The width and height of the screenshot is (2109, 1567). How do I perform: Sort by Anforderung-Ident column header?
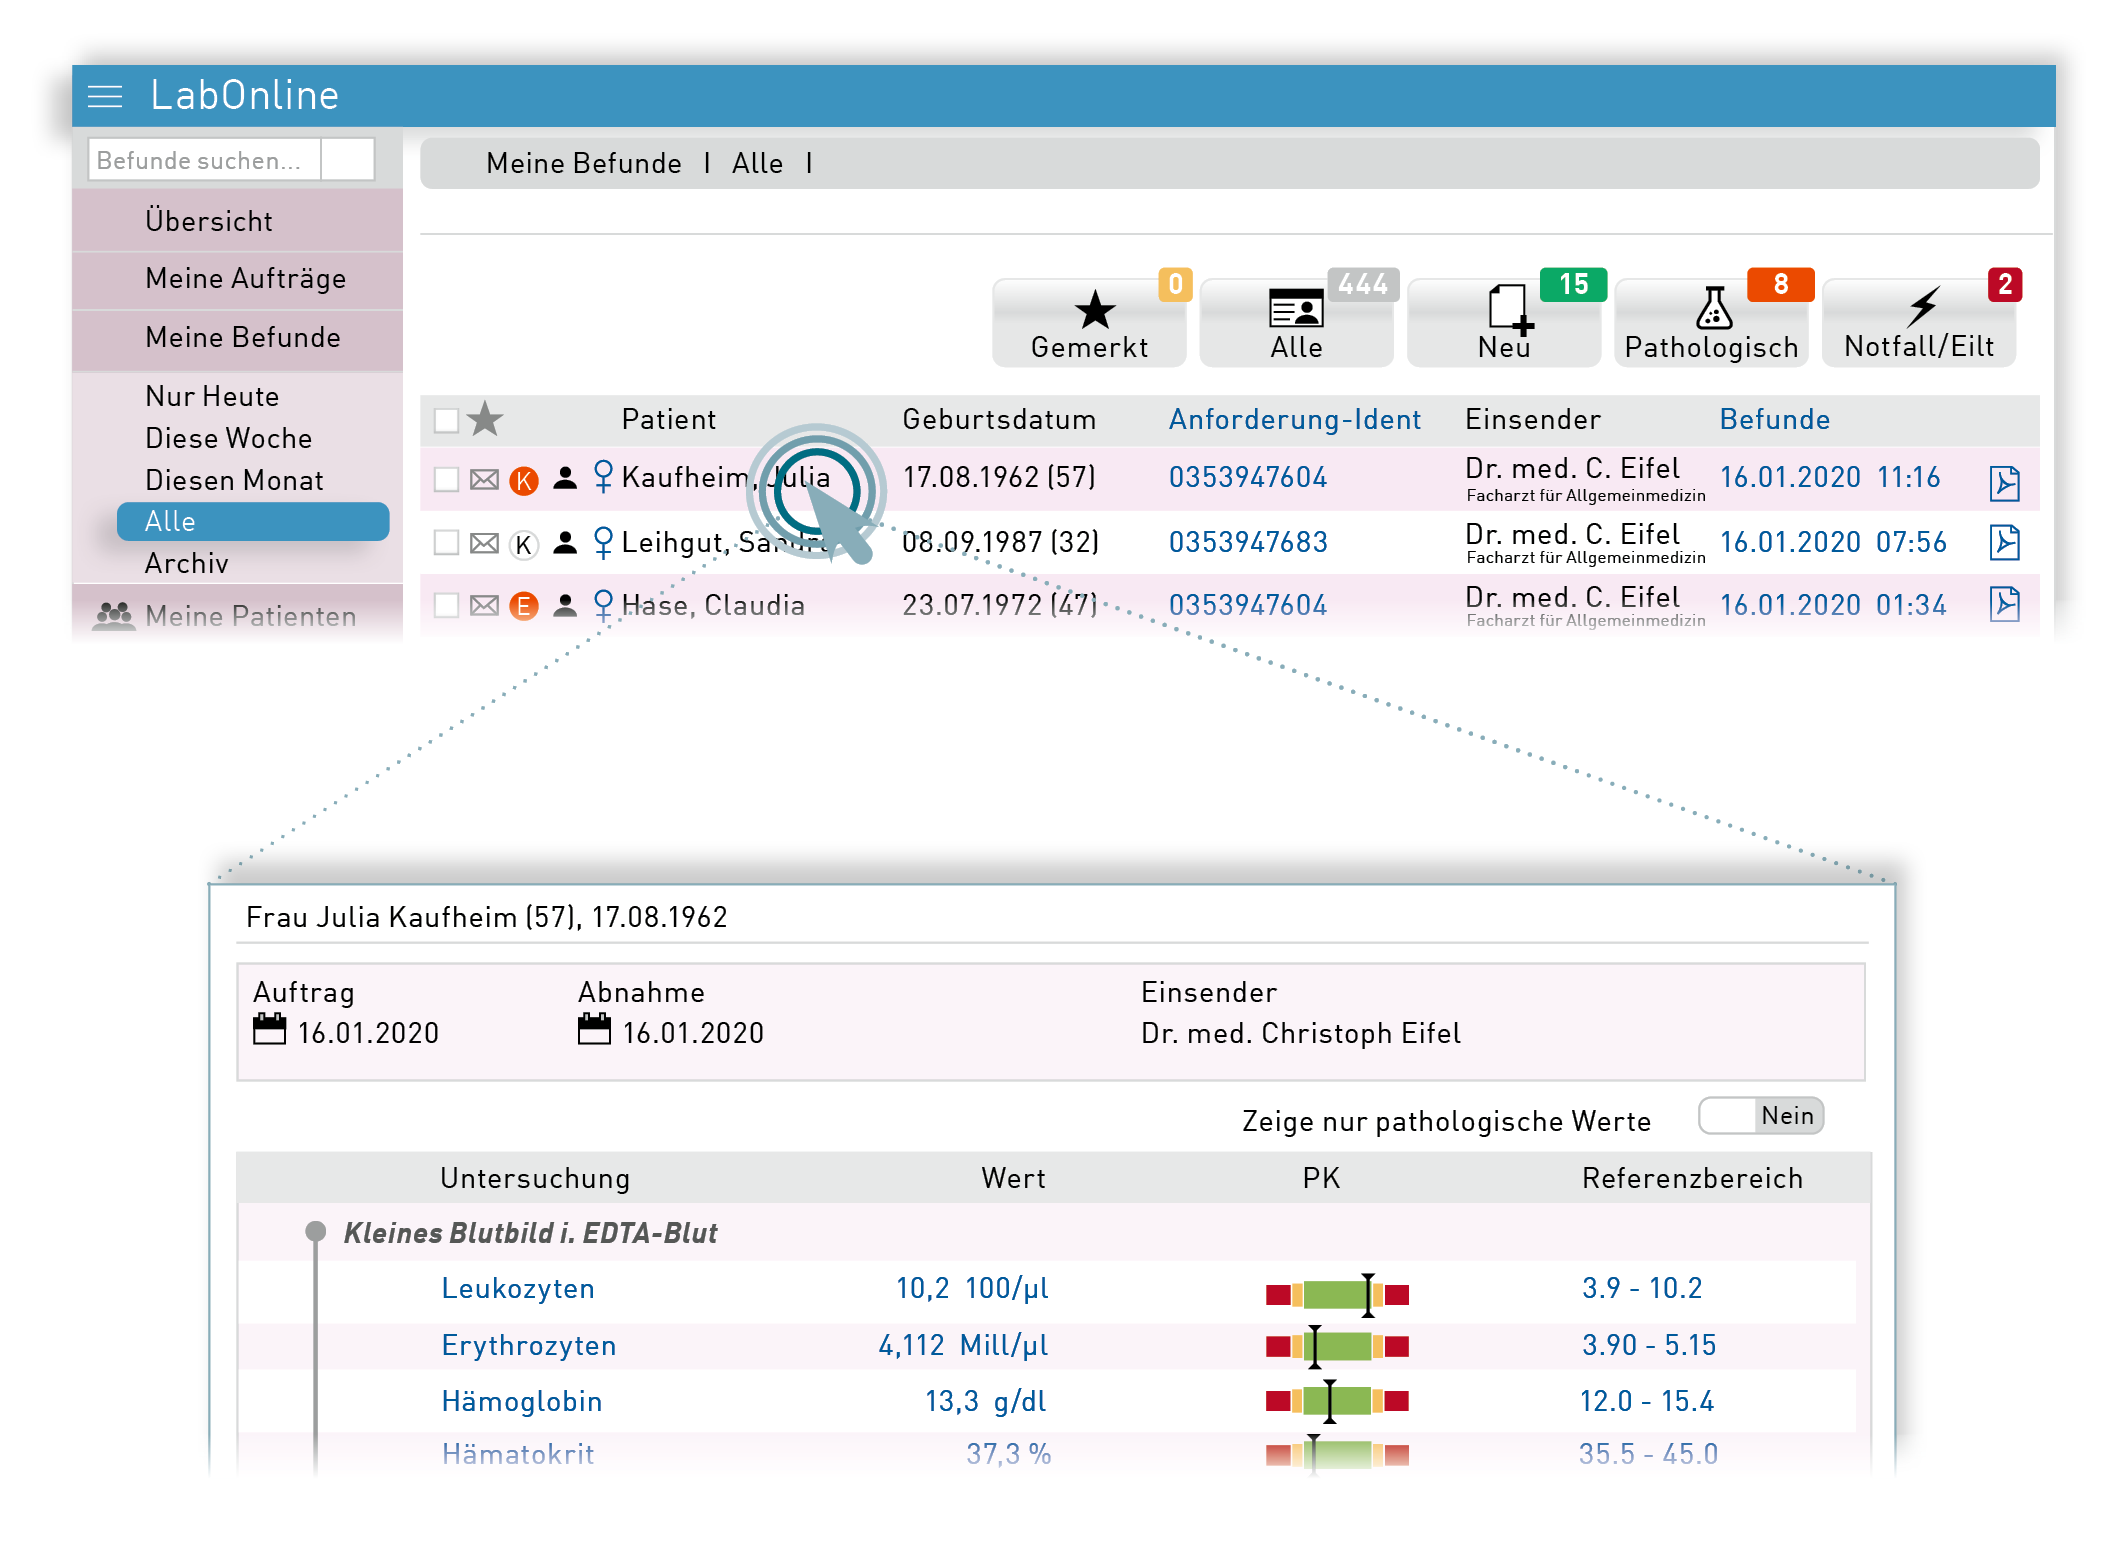point(1295,419)
